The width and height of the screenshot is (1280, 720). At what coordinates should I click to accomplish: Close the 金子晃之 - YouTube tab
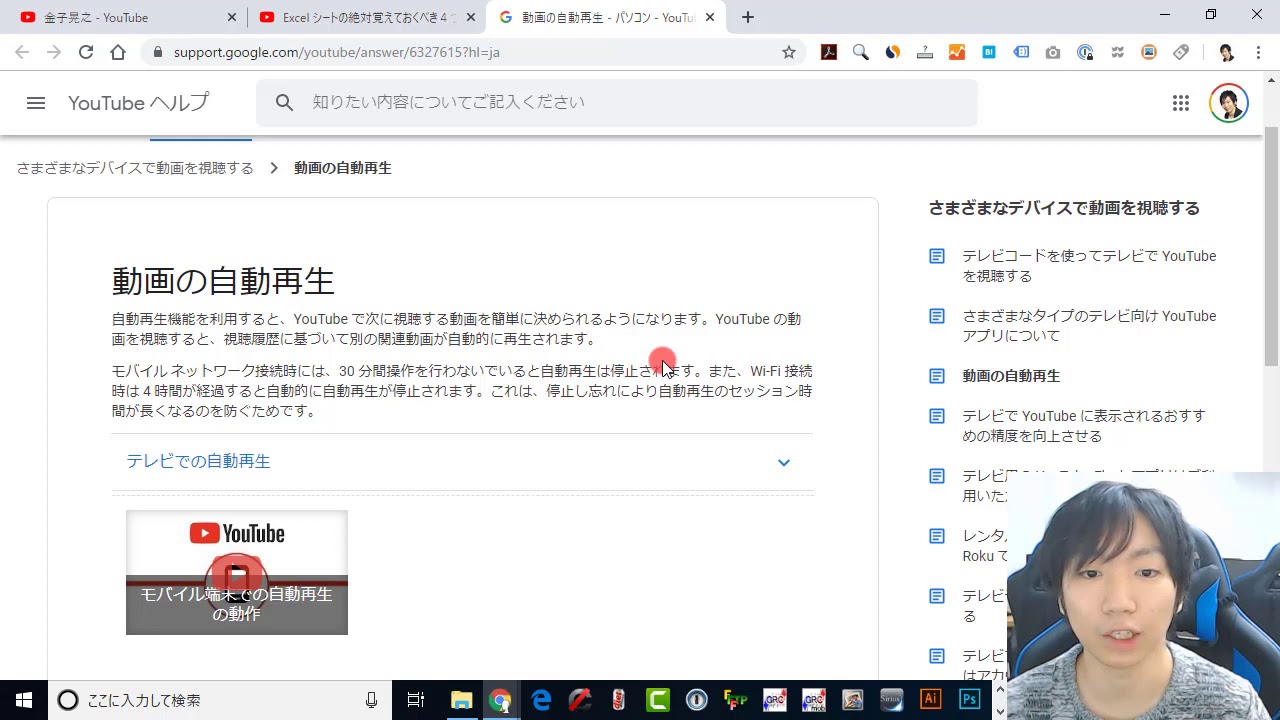point(232,17)
